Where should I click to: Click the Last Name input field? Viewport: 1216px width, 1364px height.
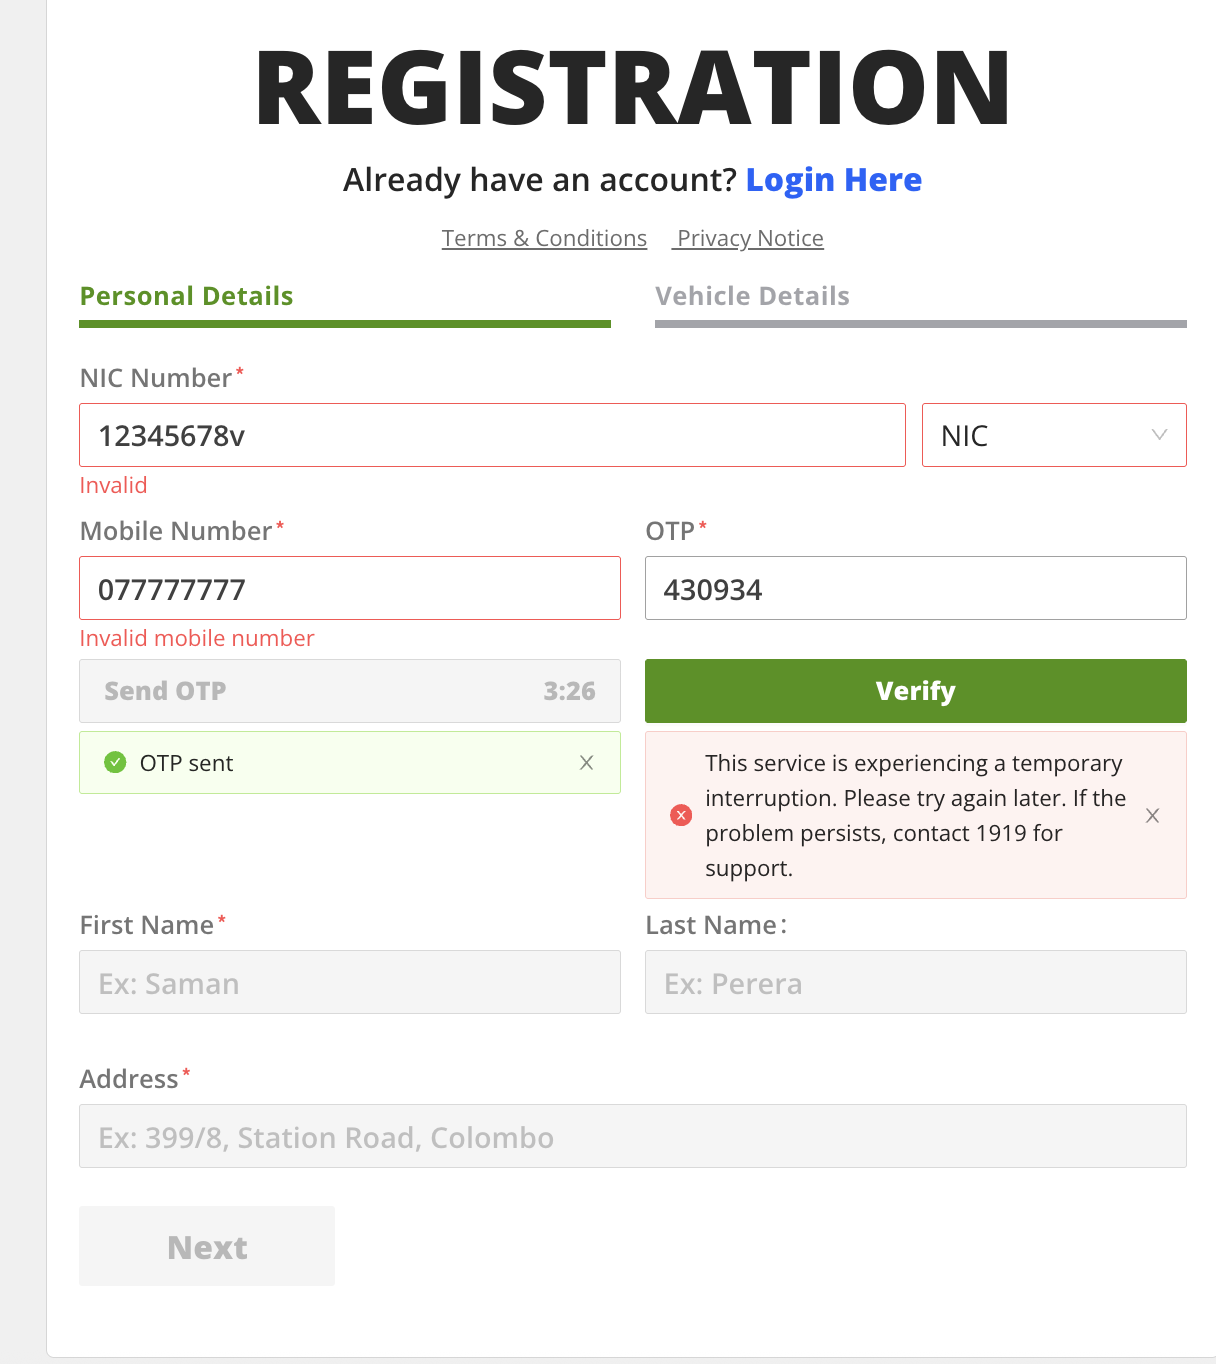(x=915, y=982)
